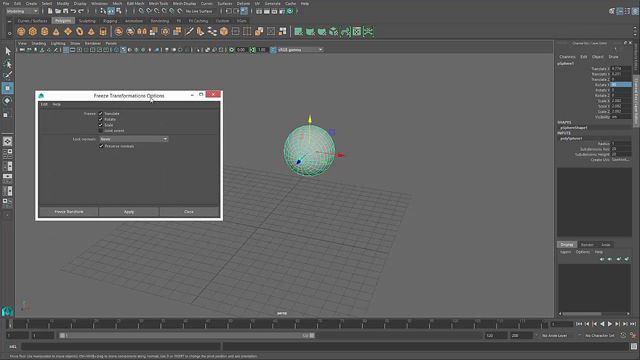640x360 pixels.
Task: Click the No Live Surface field
Action: 199,11
